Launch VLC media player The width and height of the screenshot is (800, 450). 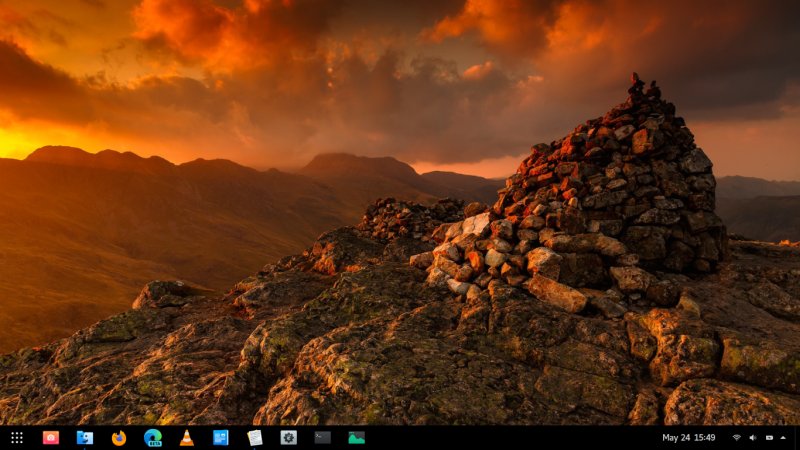coord(187,438)
